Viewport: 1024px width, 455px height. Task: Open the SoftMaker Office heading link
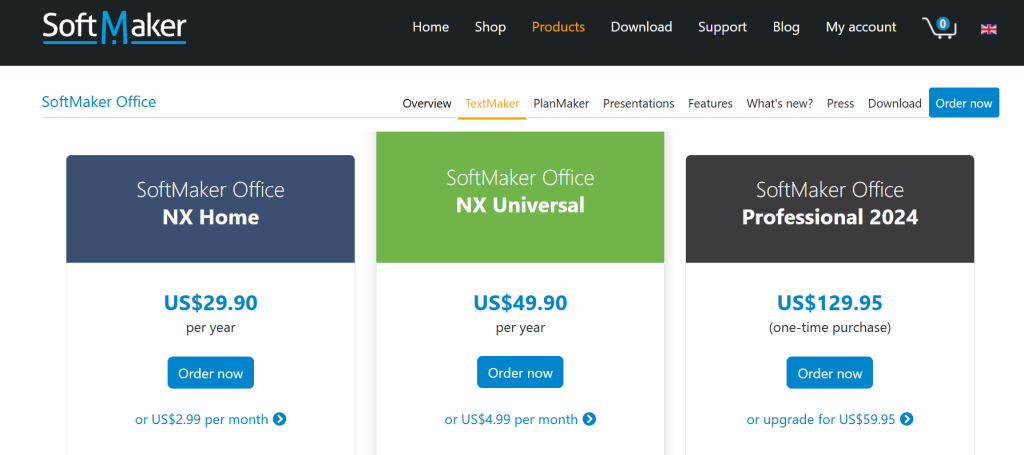(99, 102)
